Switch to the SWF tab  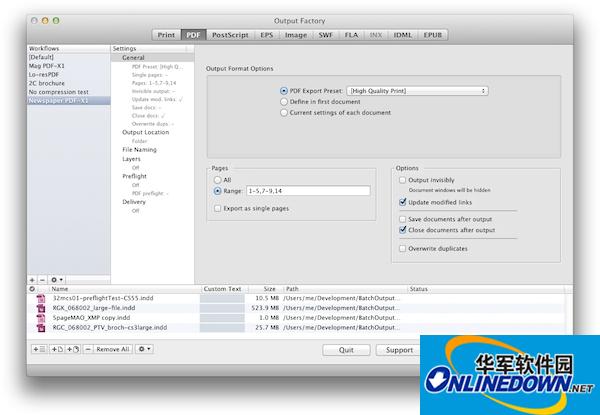[325, 35]
